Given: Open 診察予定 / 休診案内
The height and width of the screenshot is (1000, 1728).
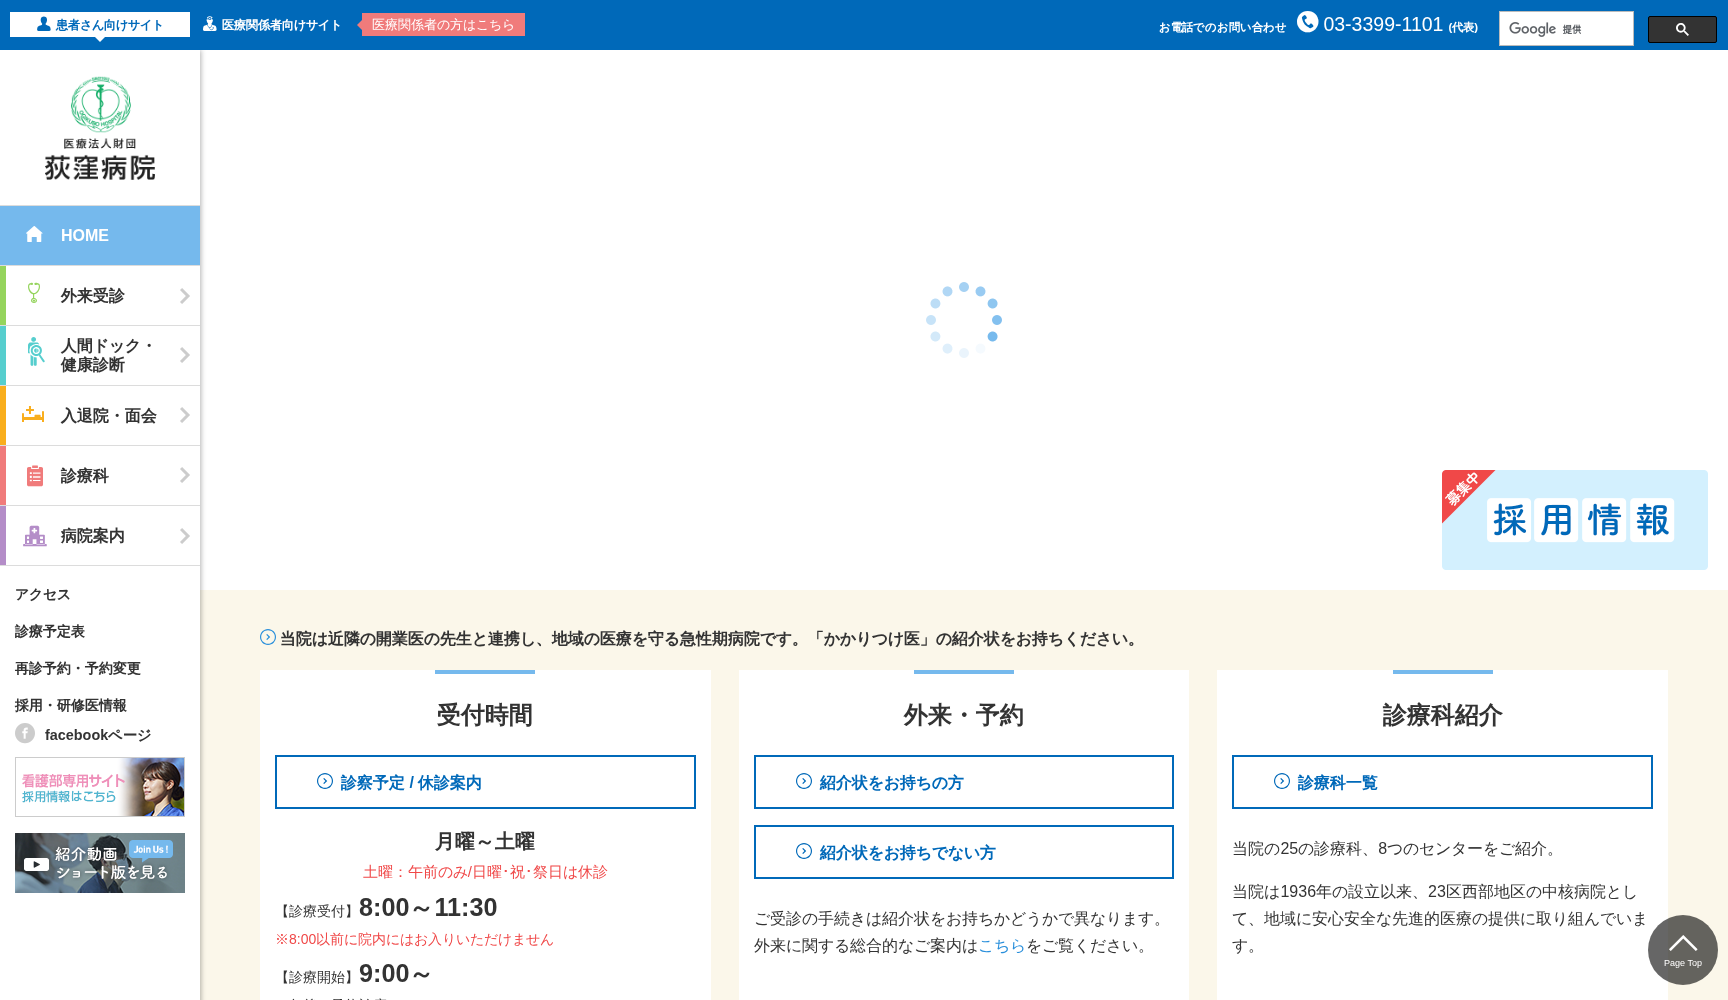Looking at the screenshot, I should 485,781.
